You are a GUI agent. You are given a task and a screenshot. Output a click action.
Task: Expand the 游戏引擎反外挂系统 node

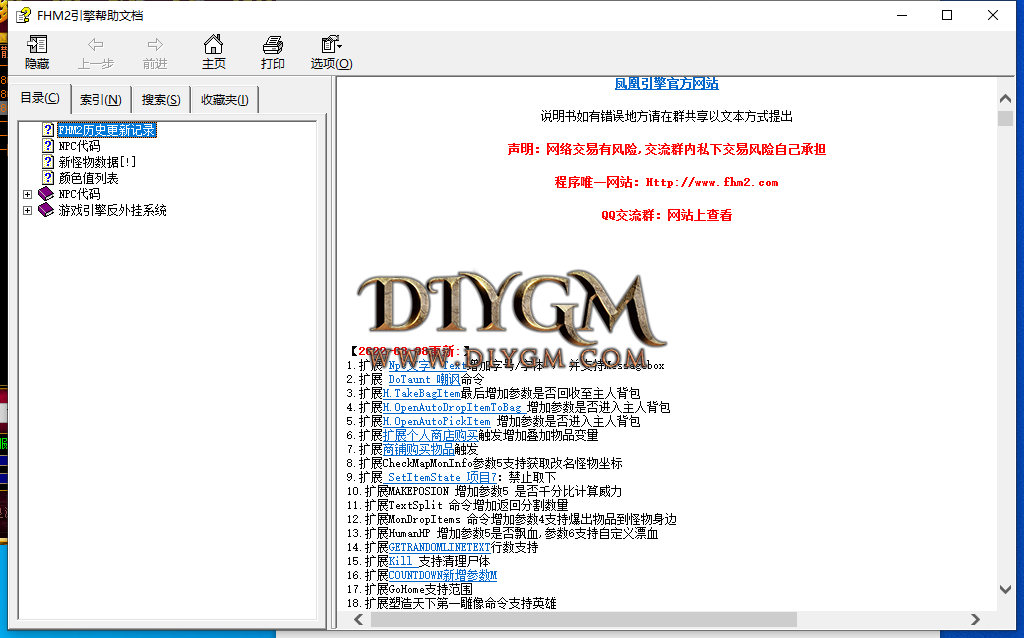27,210
